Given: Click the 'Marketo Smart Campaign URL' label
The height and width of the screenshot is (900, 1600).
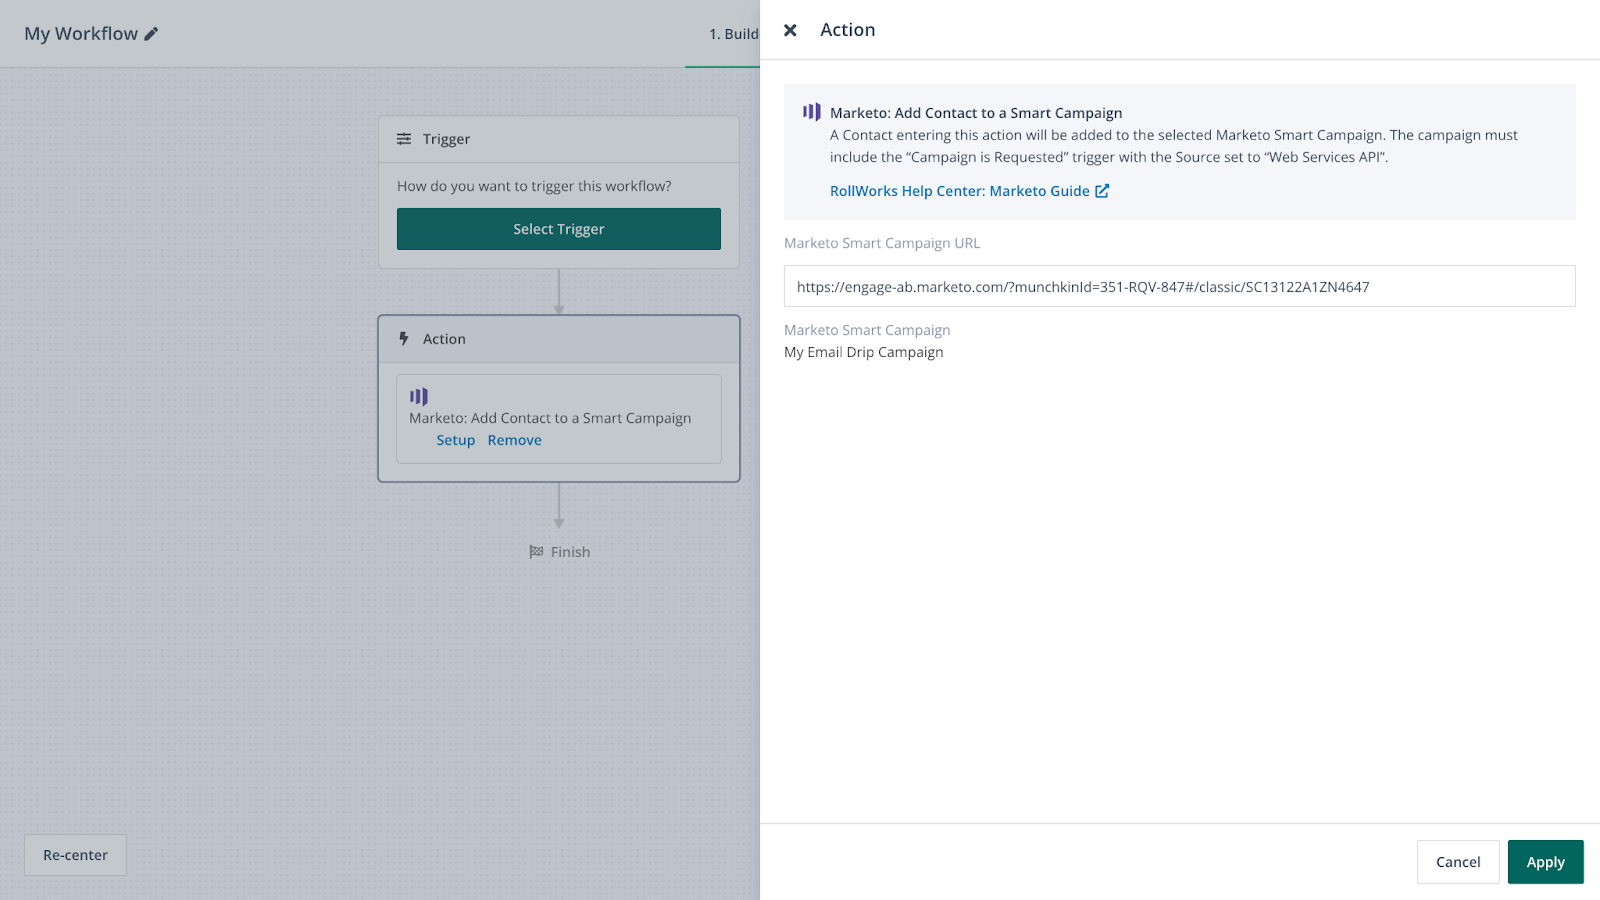Looking at the screenshot, I should (882, 243).
